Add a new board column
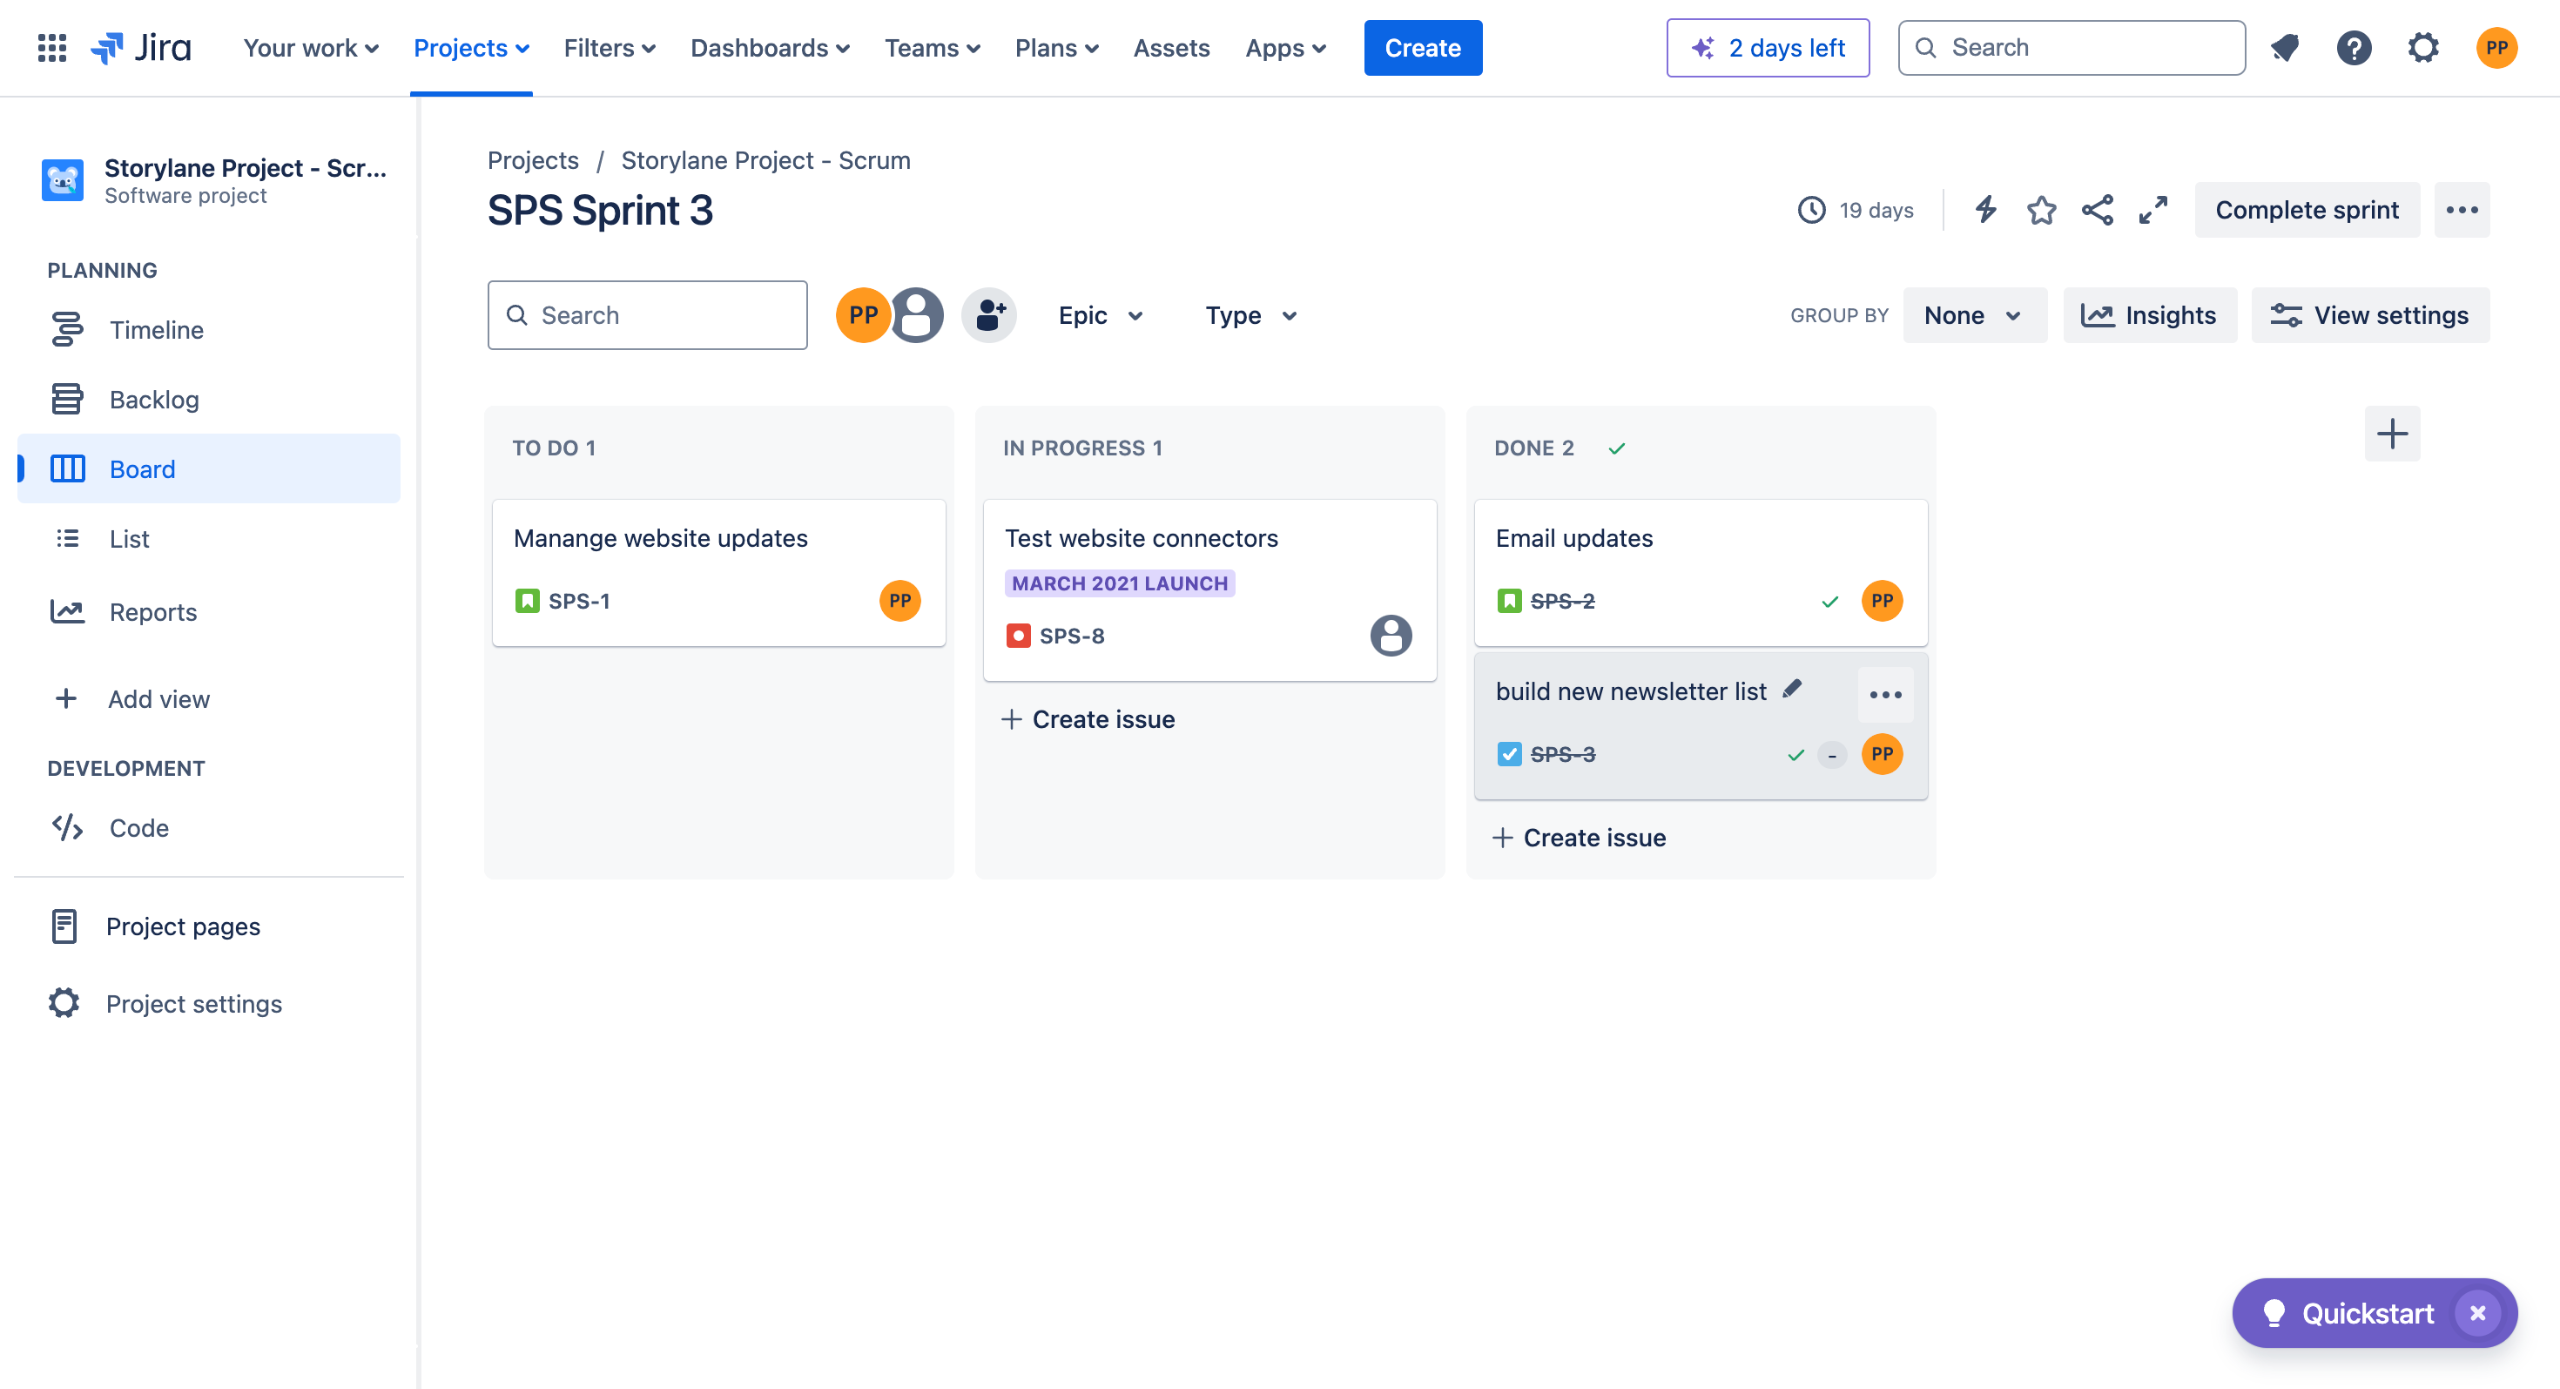Screen dimensions: 2560x1389 [2392, 434]
